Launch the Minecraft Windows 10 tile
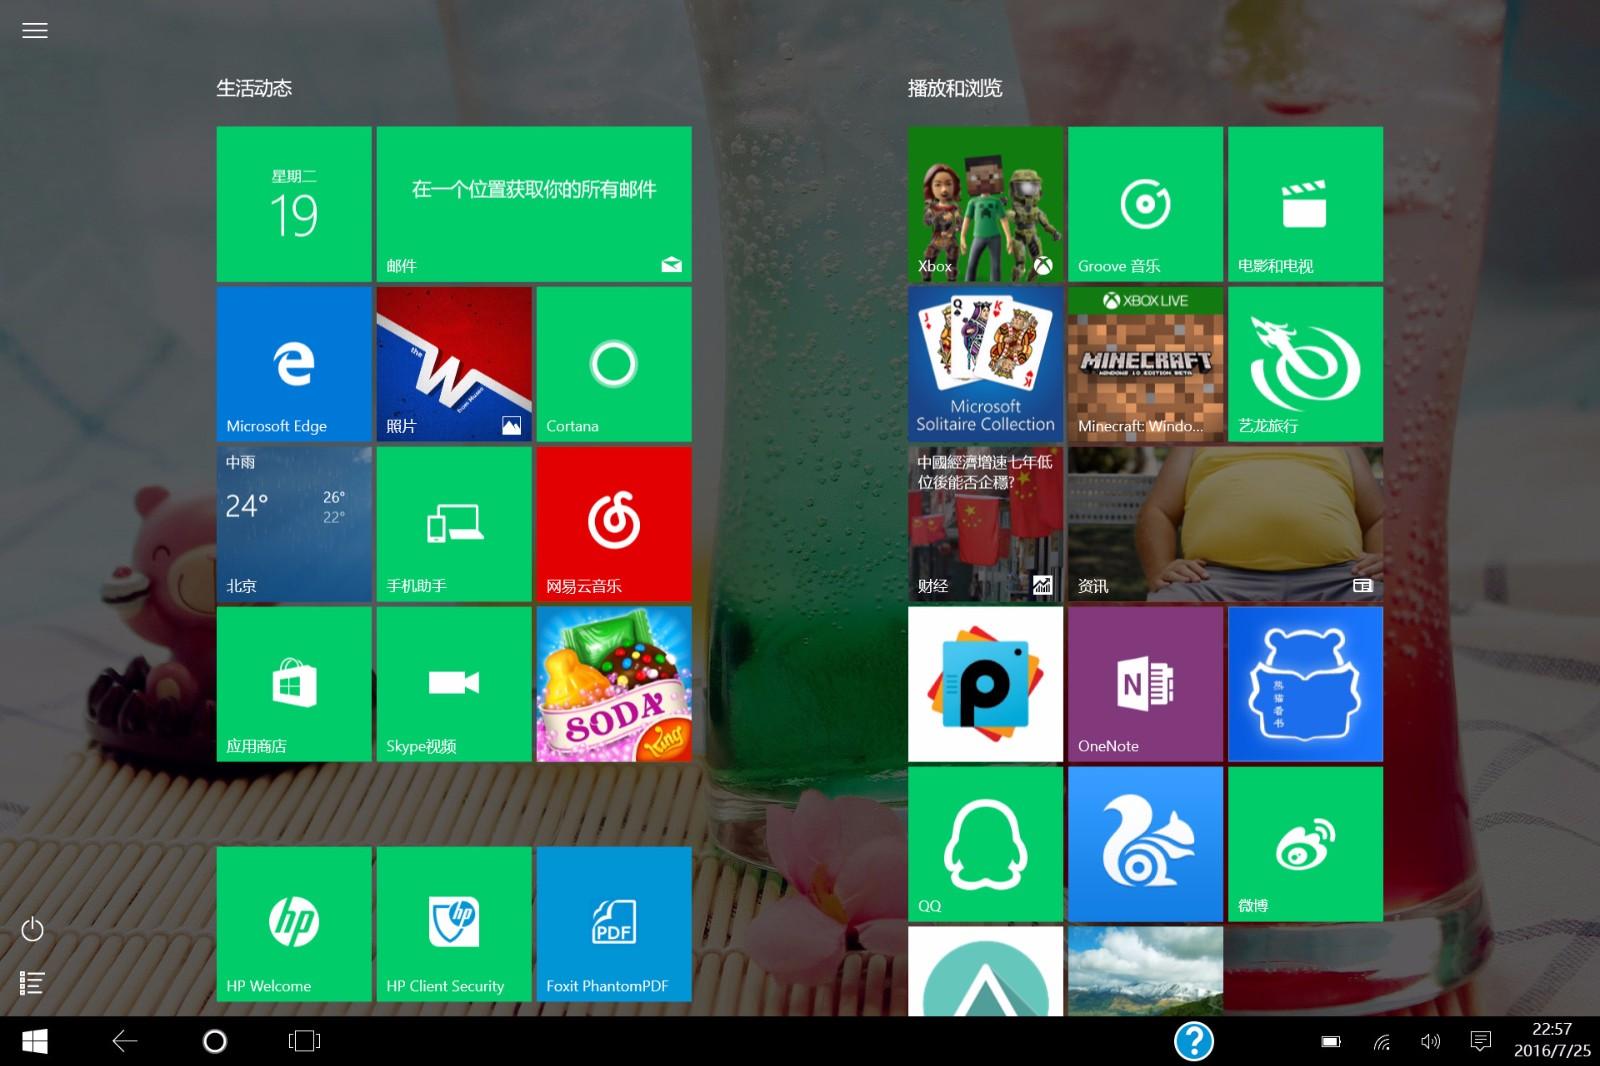1600x1066 pixels. [1145, 364]
